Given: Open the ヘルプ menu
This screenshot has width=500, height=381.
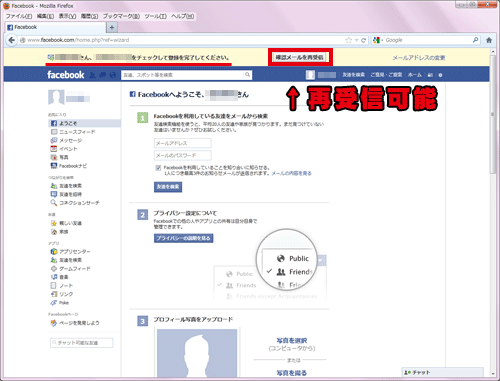Looking at the screenshot, I should click(x=182, y=16).
